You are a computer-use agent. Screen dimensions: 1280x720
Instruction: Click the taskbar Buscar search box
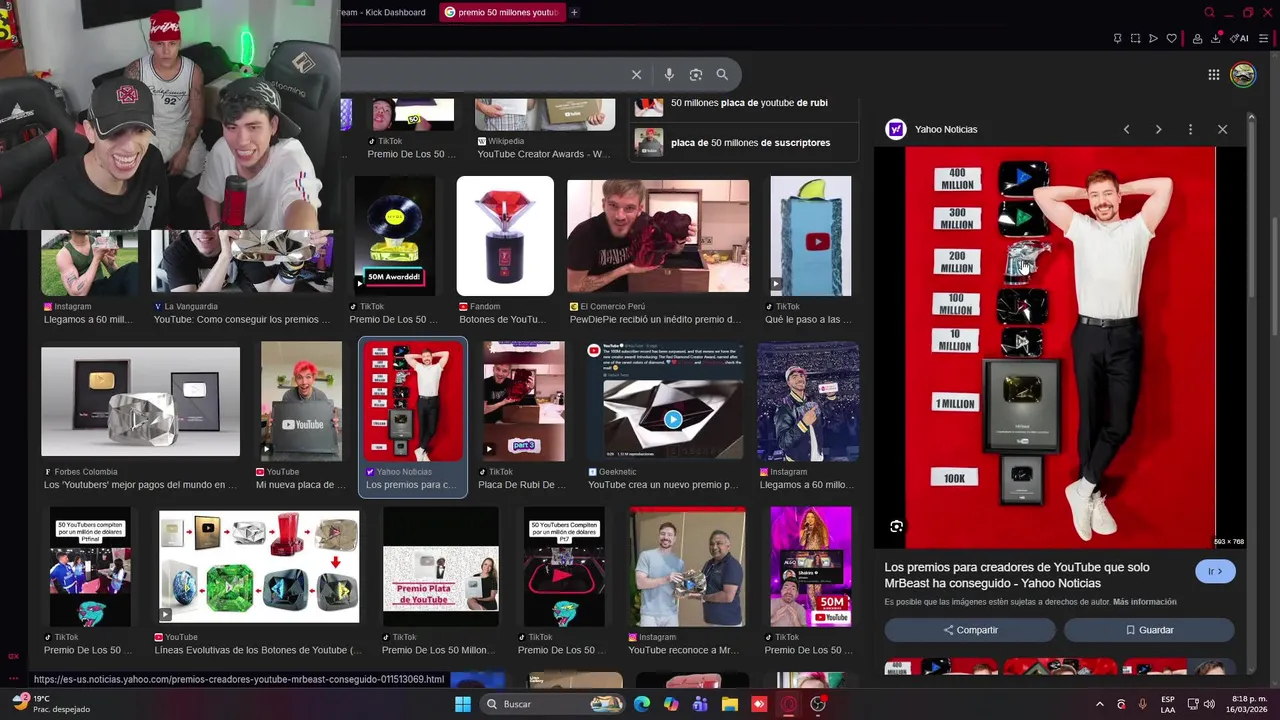(x=553, y=704)
